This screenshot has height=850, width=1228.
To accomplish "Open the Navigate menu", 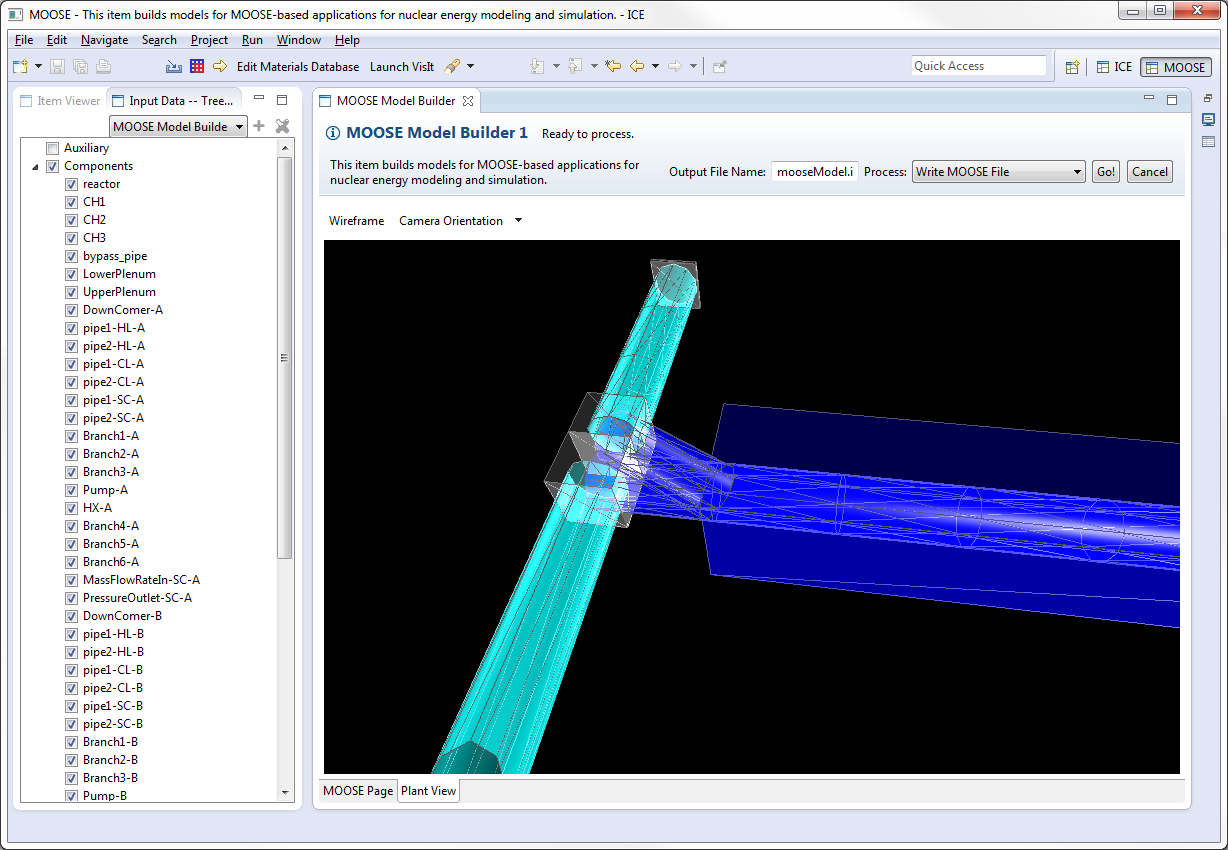I will tap(104, 40).
